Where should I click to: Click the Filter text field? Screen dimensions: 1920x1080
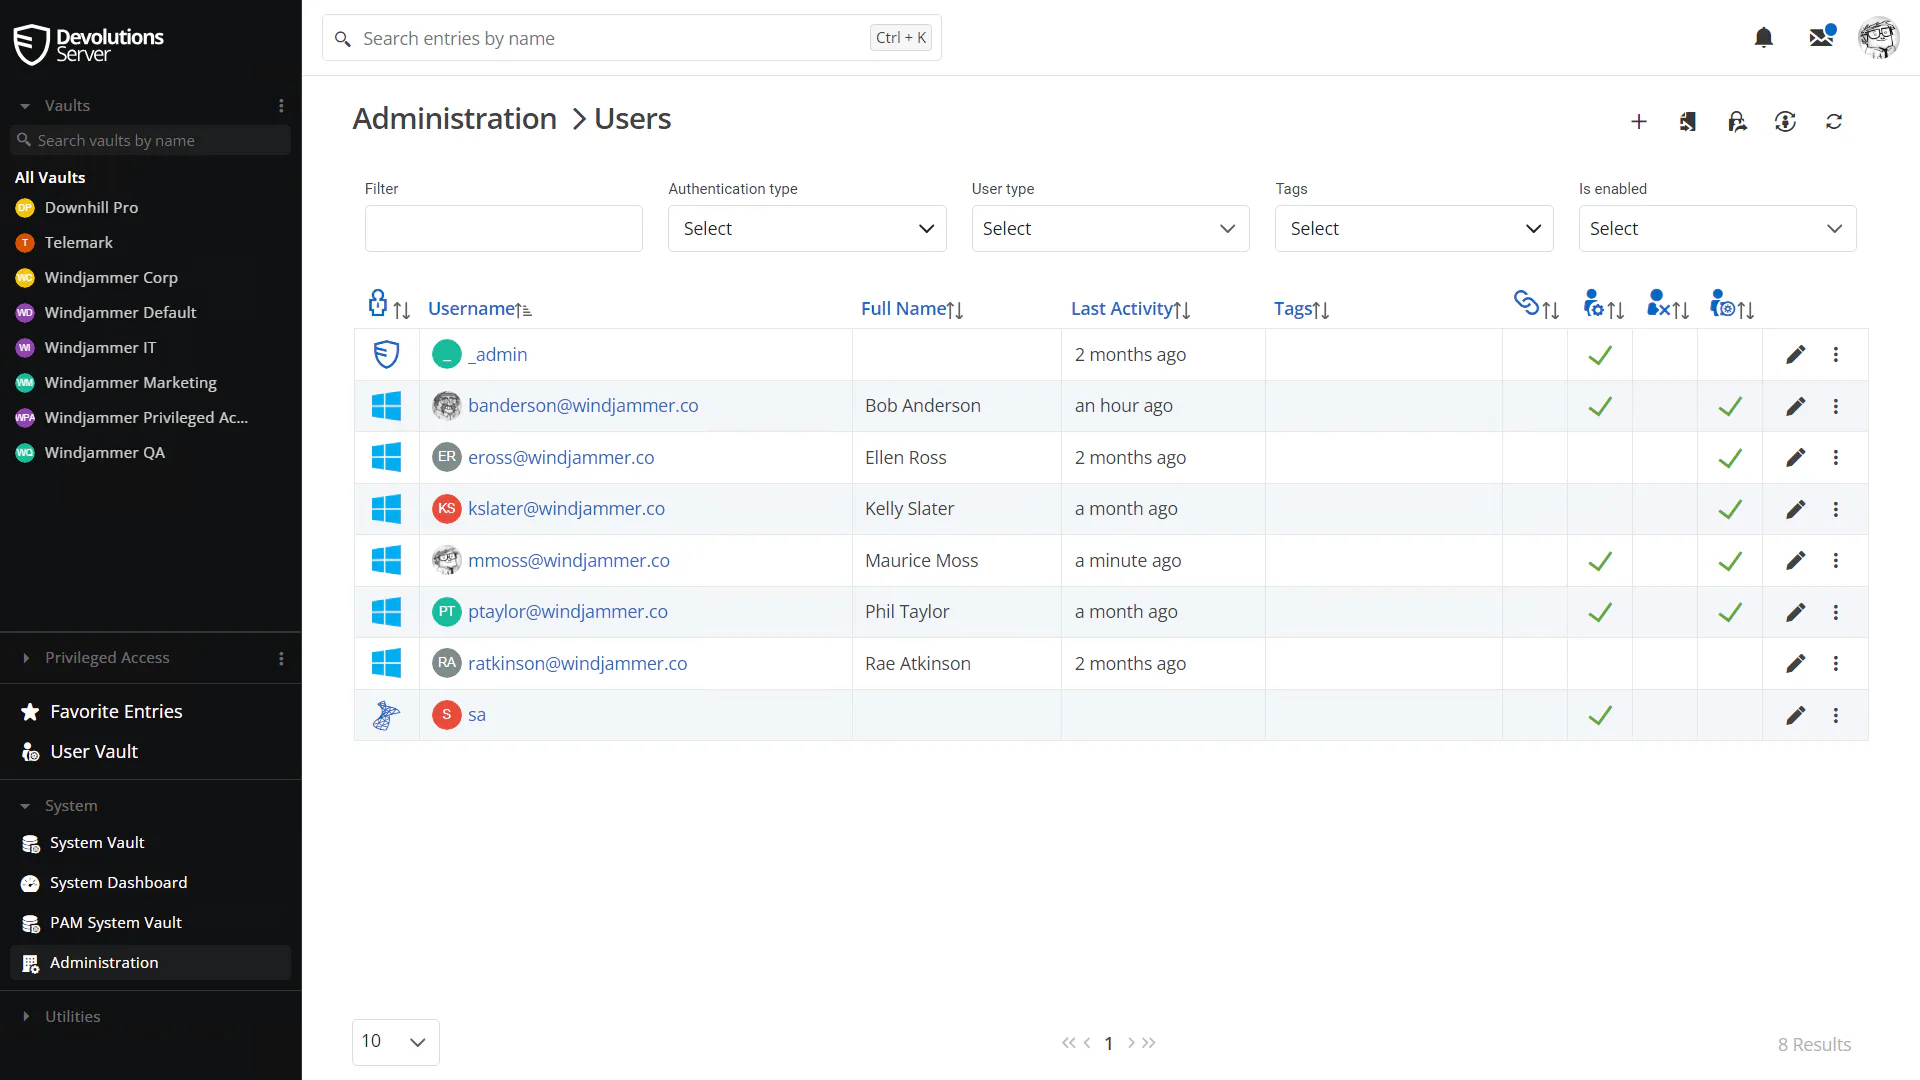tap(503, 229)
